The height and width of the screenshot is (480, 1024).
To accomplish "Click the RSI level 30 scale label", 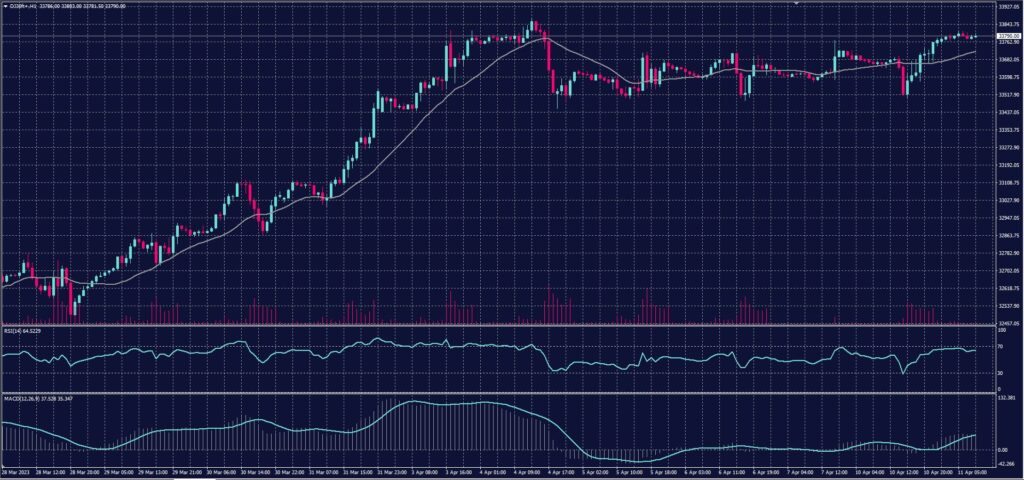I will tap(1000, 373).
